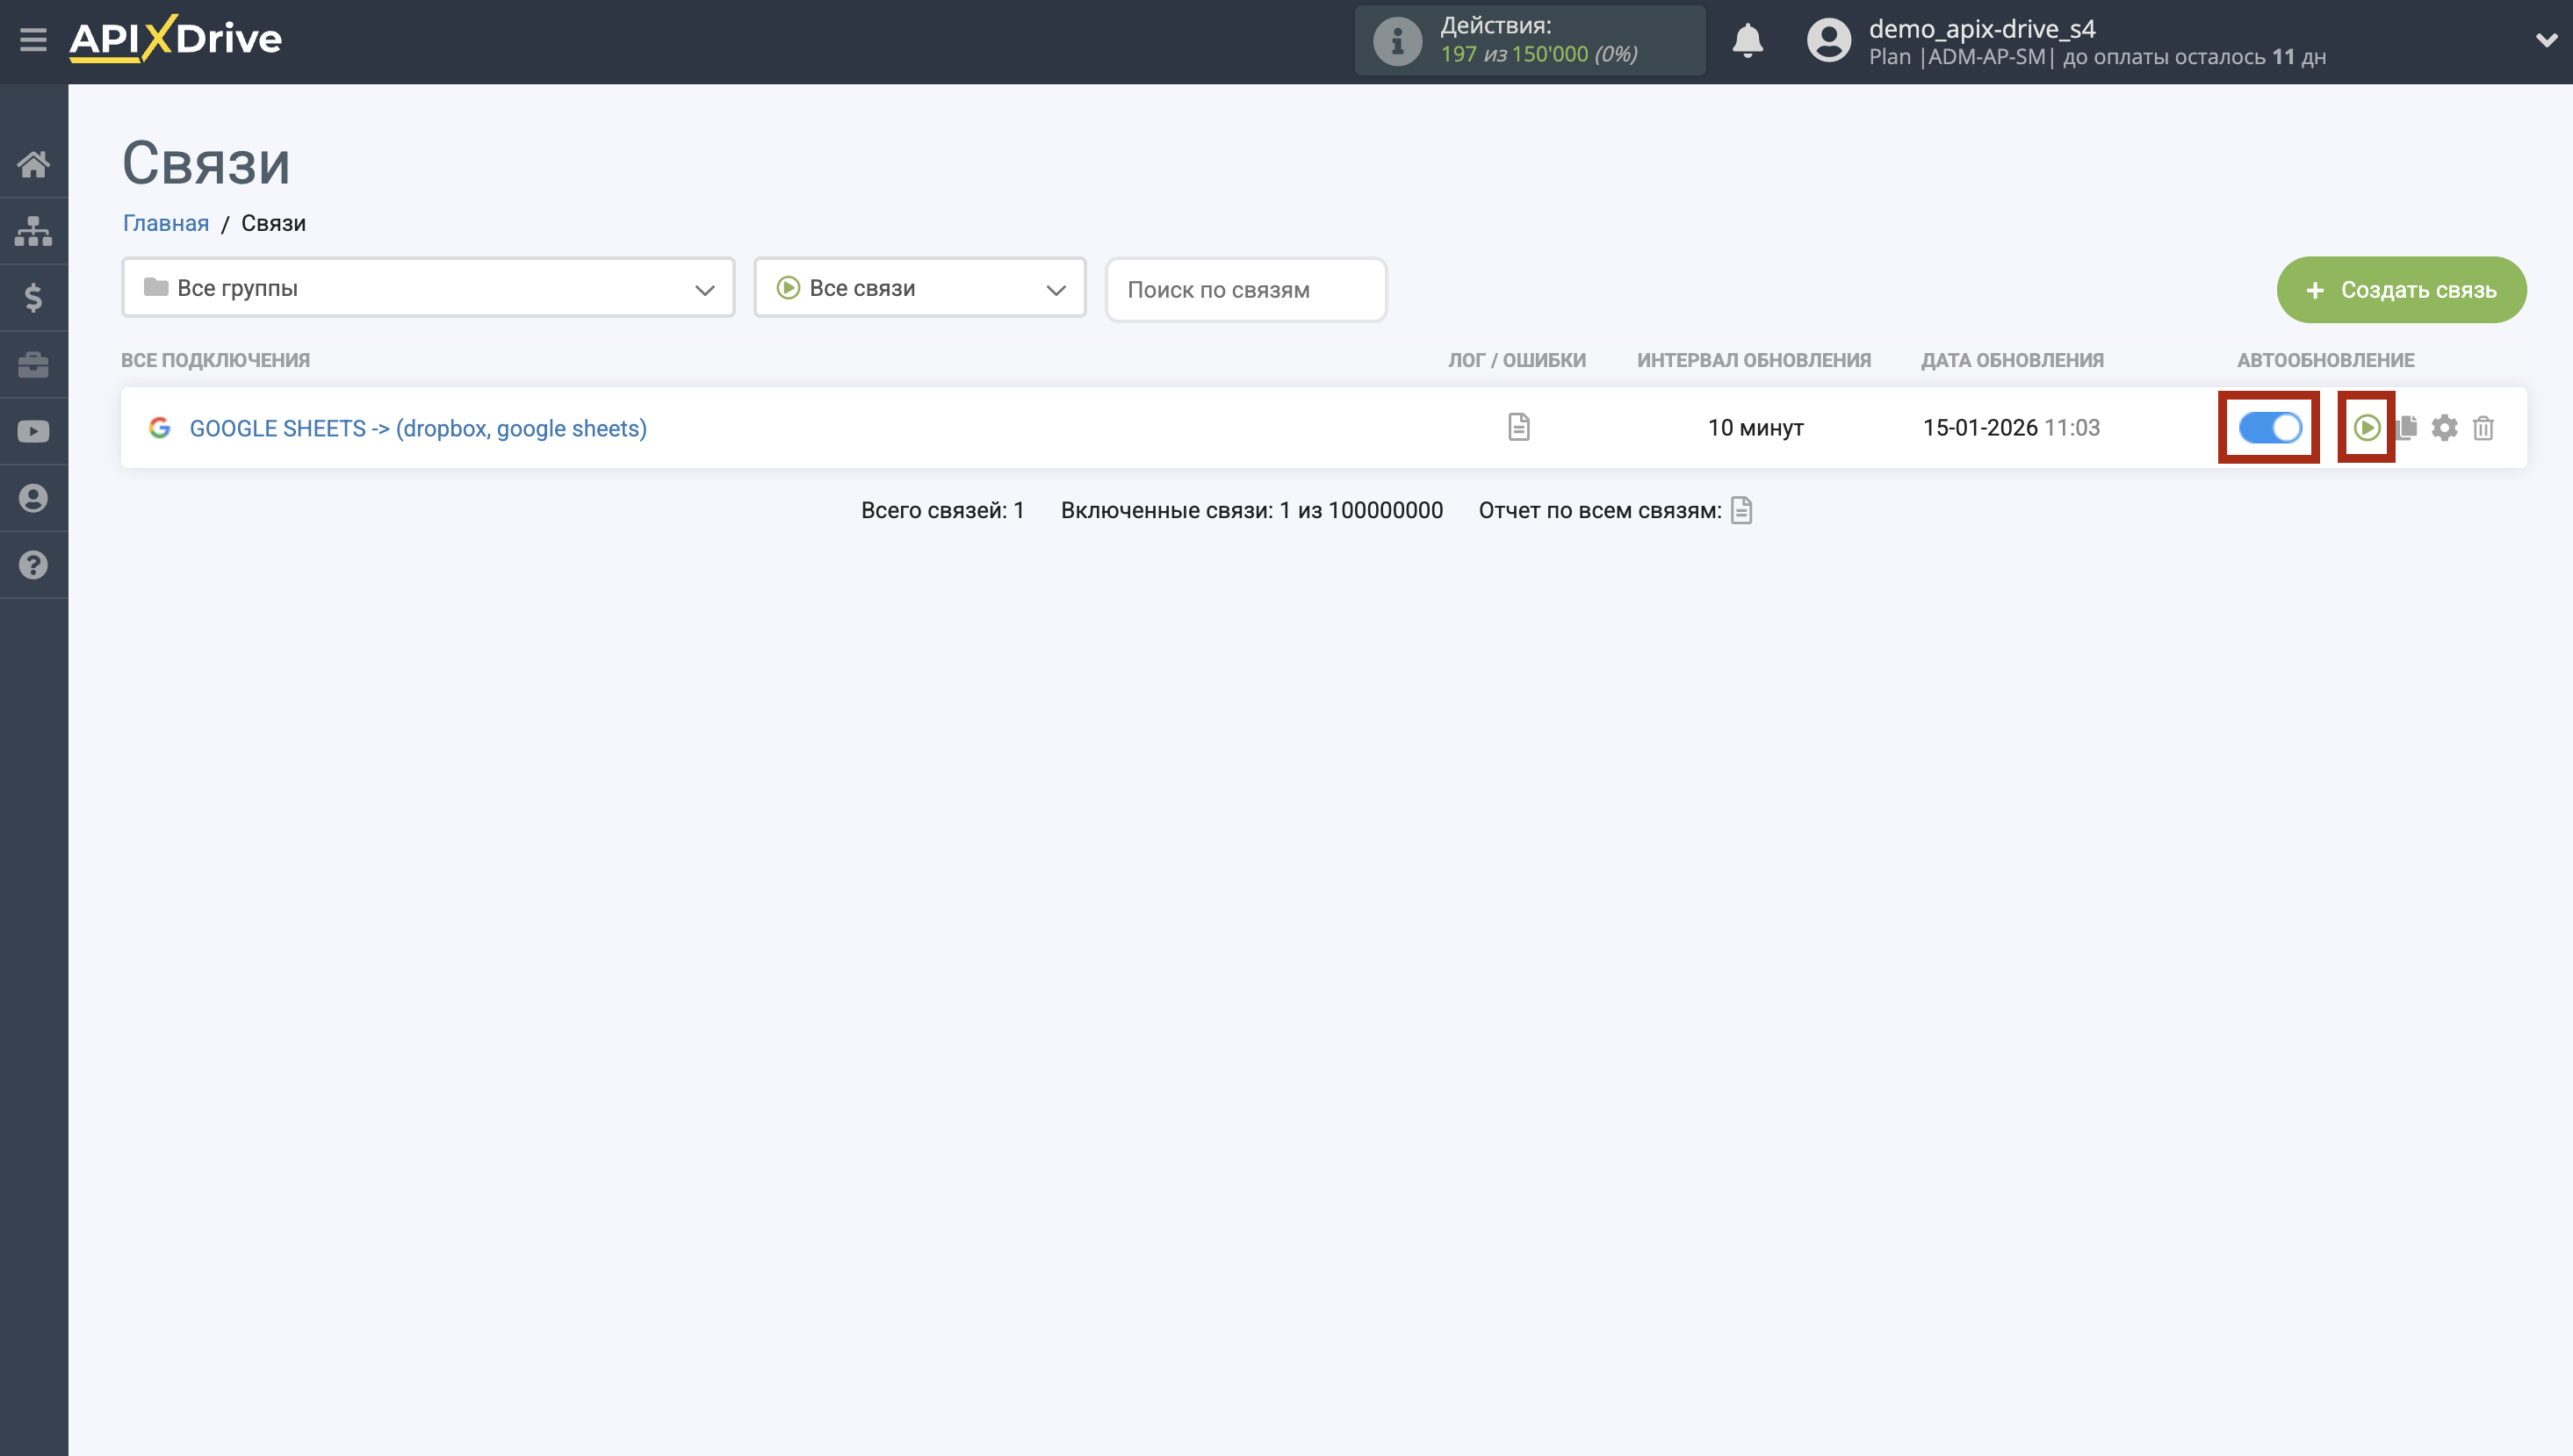Open the log document icon for the connection
The image size is (2573, 1456).
pyautogui.click(x=1517, y=427)
